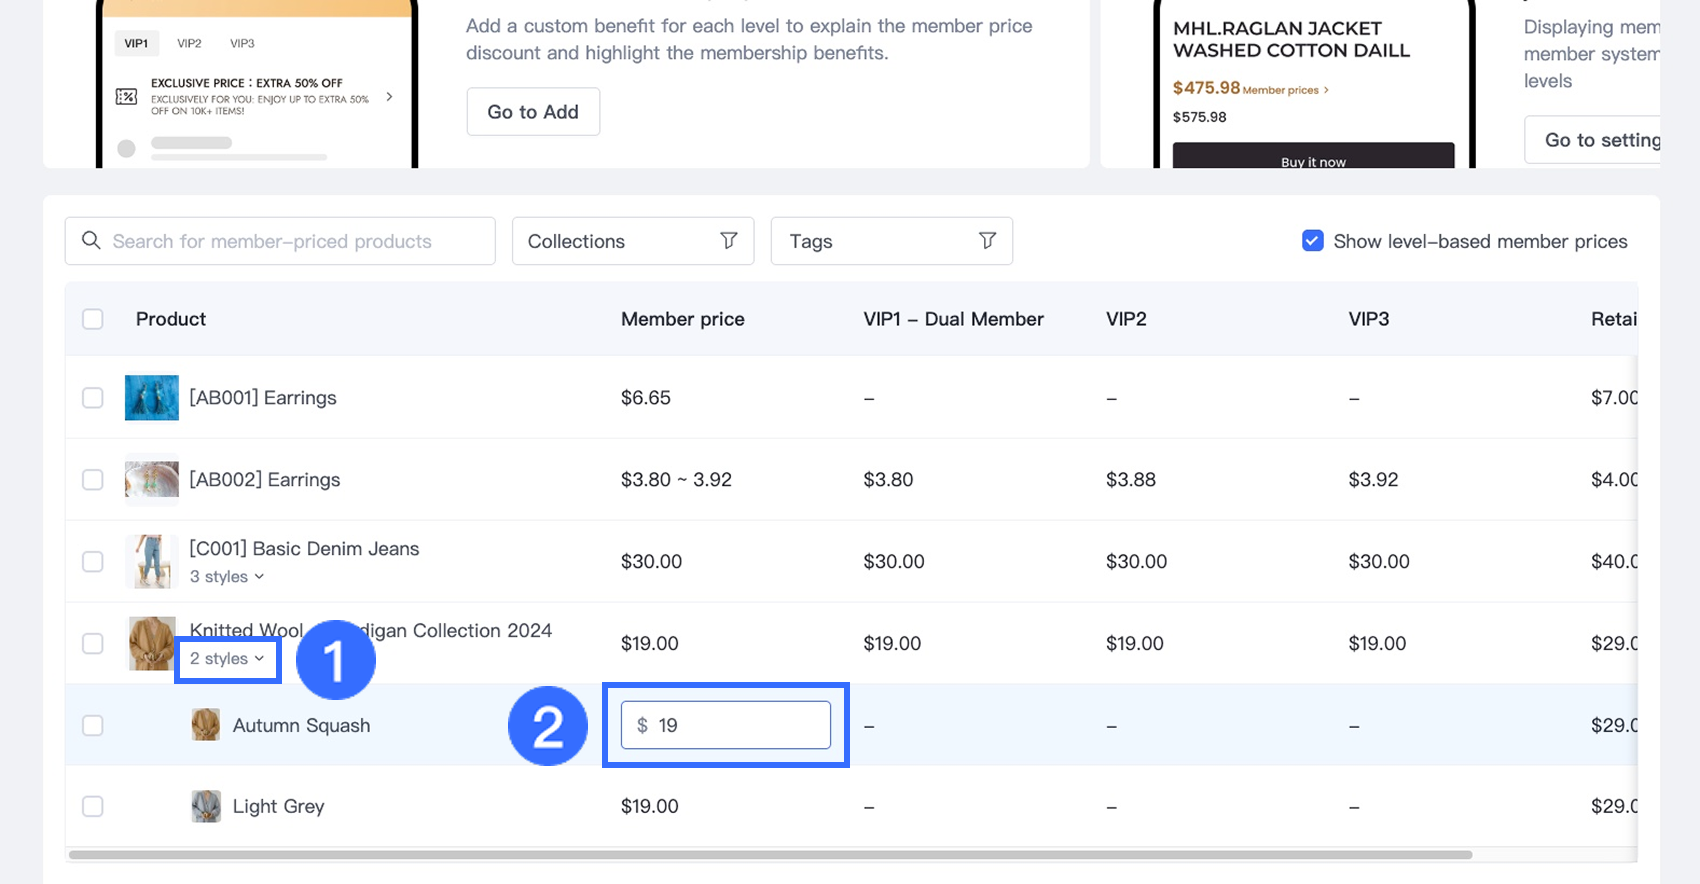Viewport: 1700px width, 884px height.
Task: Click the Autumn Squash variant thumbnail
Action: pos(206,725)
